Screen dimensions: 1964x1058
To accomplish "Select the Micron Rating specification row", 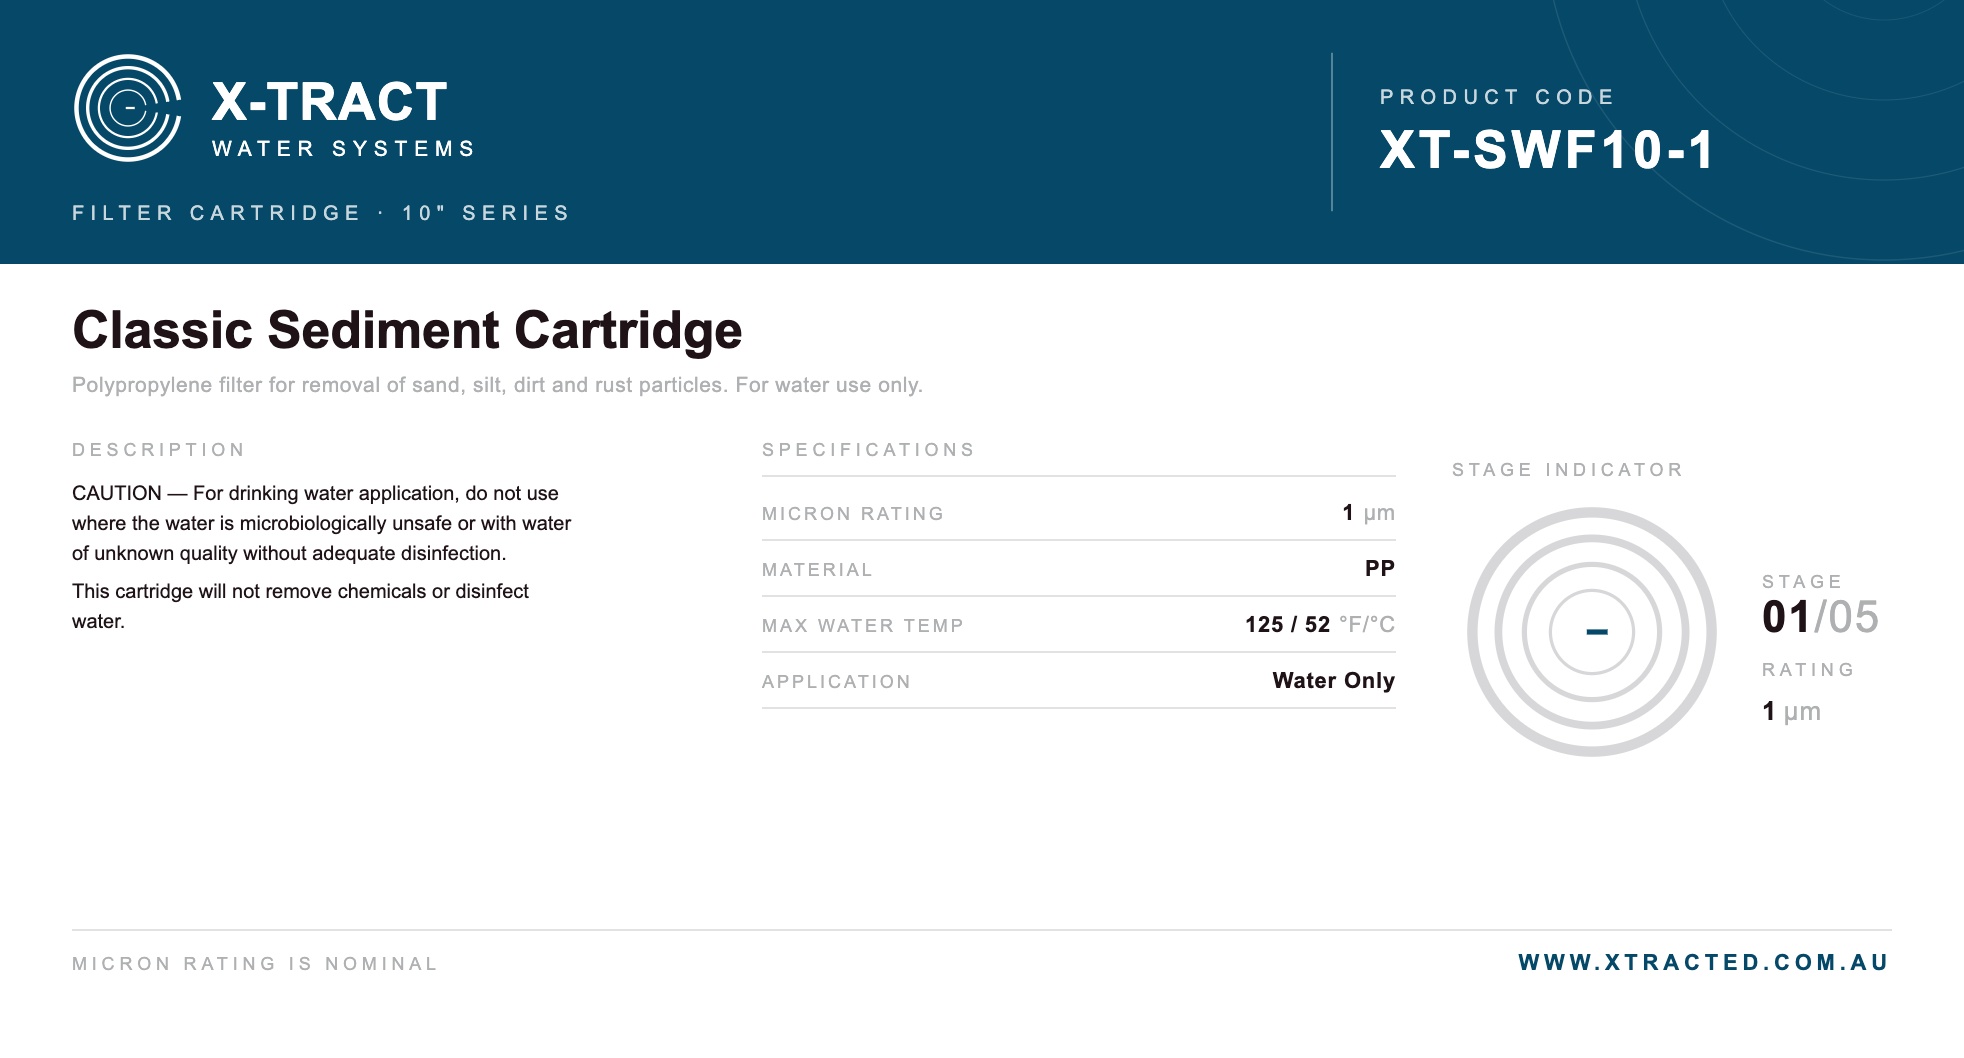I will pyautogui.click(x=1078, y=512).
